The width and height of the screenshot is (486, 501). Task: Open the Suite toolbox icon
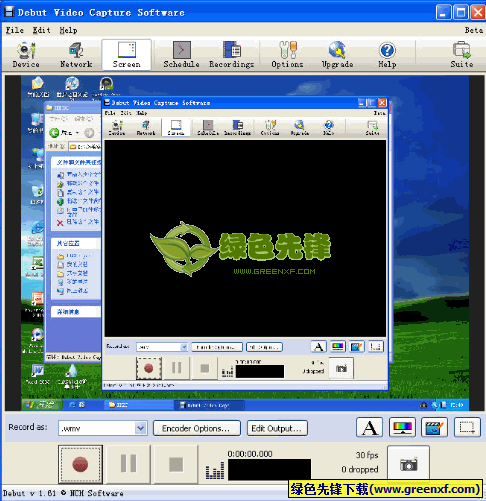[462, 55]
